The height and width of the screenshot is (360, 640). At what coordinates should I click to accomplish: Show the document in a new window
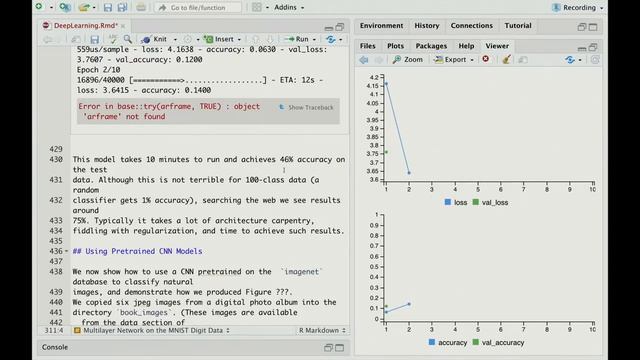click(x=76, y=39)
